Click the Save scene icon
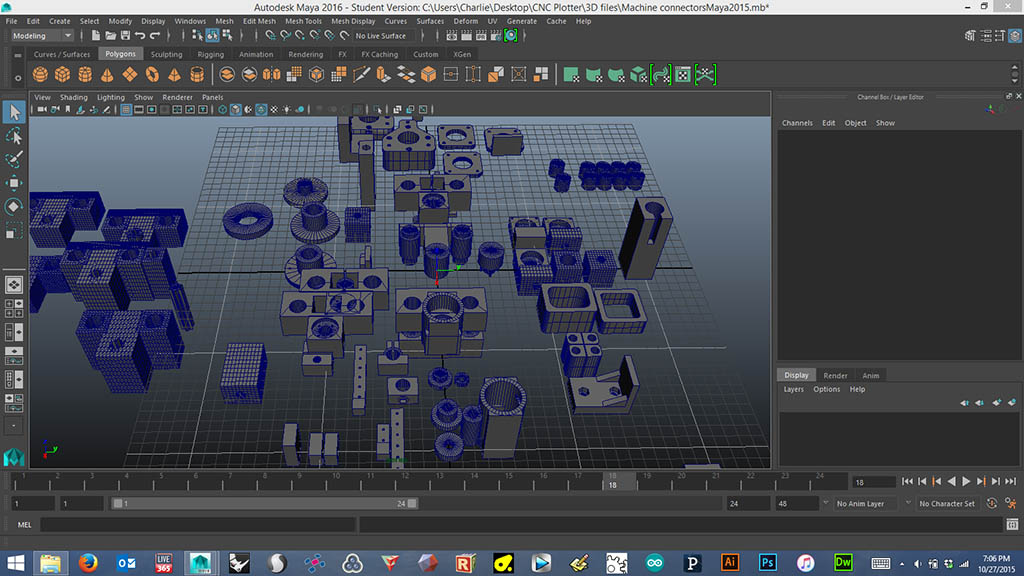Screen dimensions: 1024x576 pos(125,36)
